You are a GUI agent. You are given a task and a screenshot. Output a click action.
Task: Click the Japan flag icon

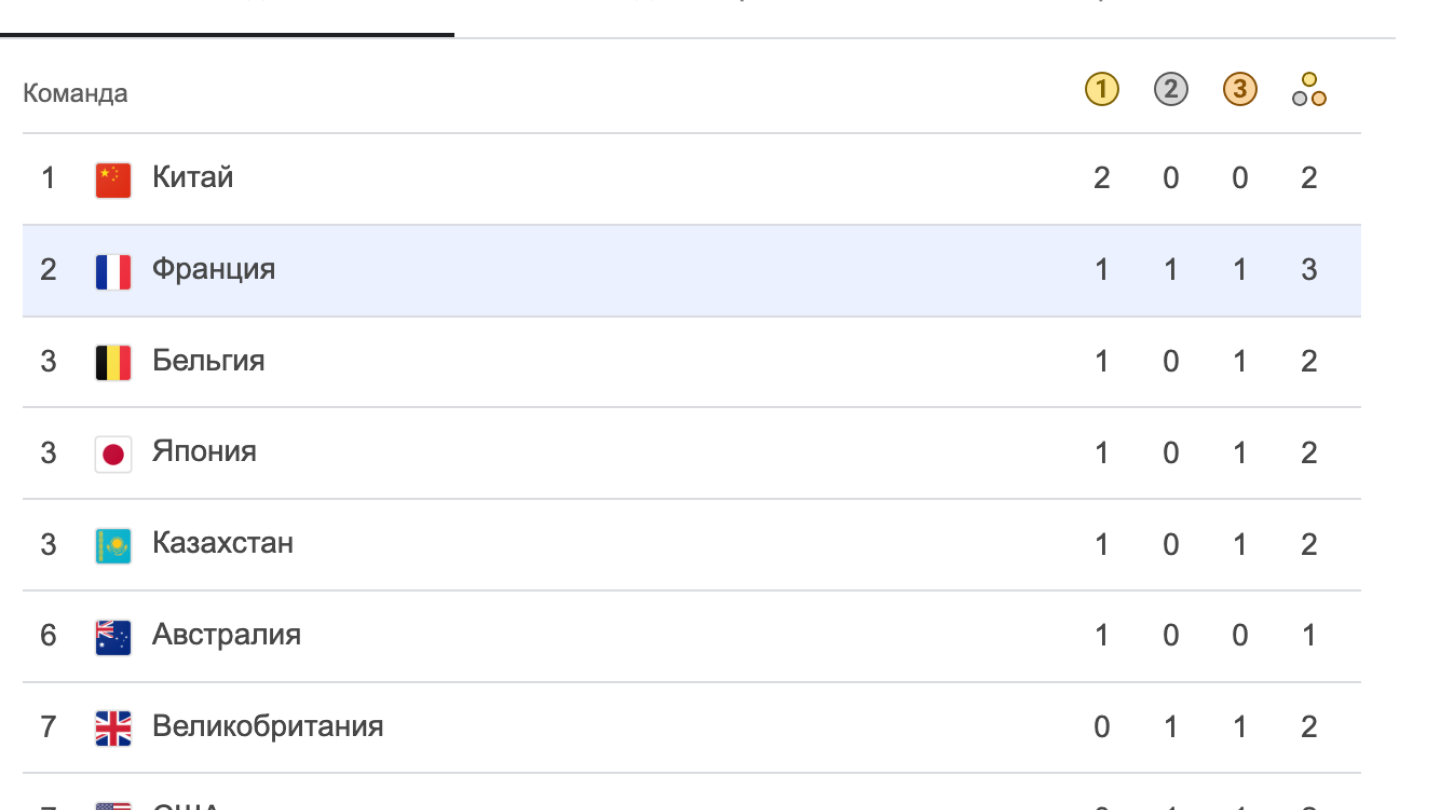tap(113, 454)
